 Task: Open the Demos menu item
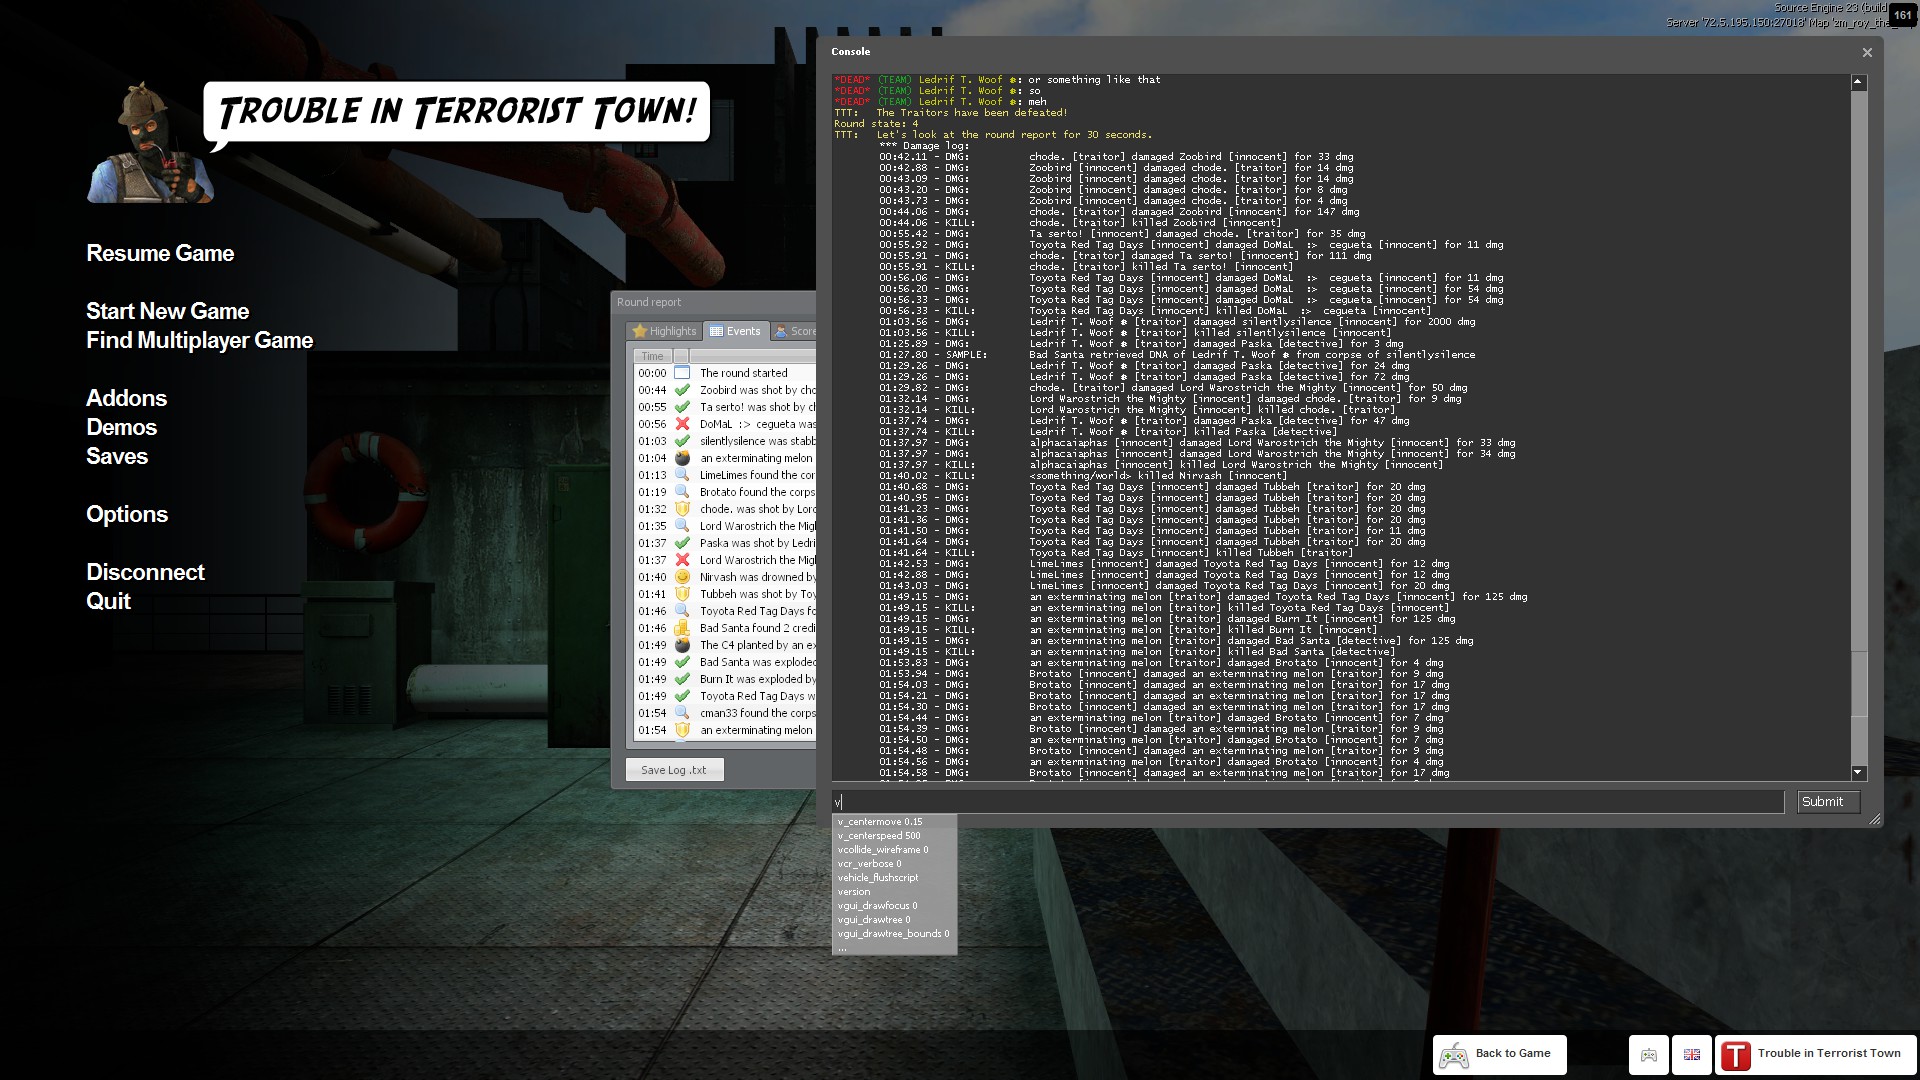121,428
